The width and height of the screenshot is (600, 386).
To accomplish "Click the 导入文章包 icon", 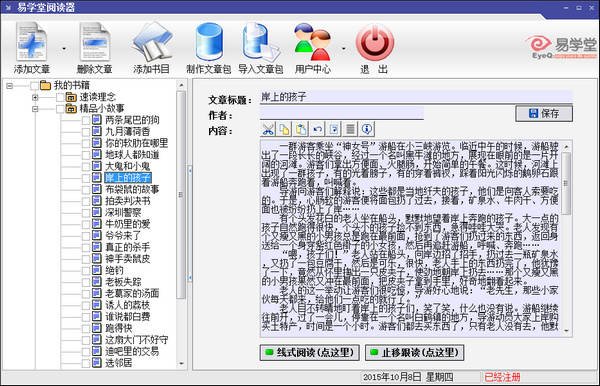I will point(261,41).
